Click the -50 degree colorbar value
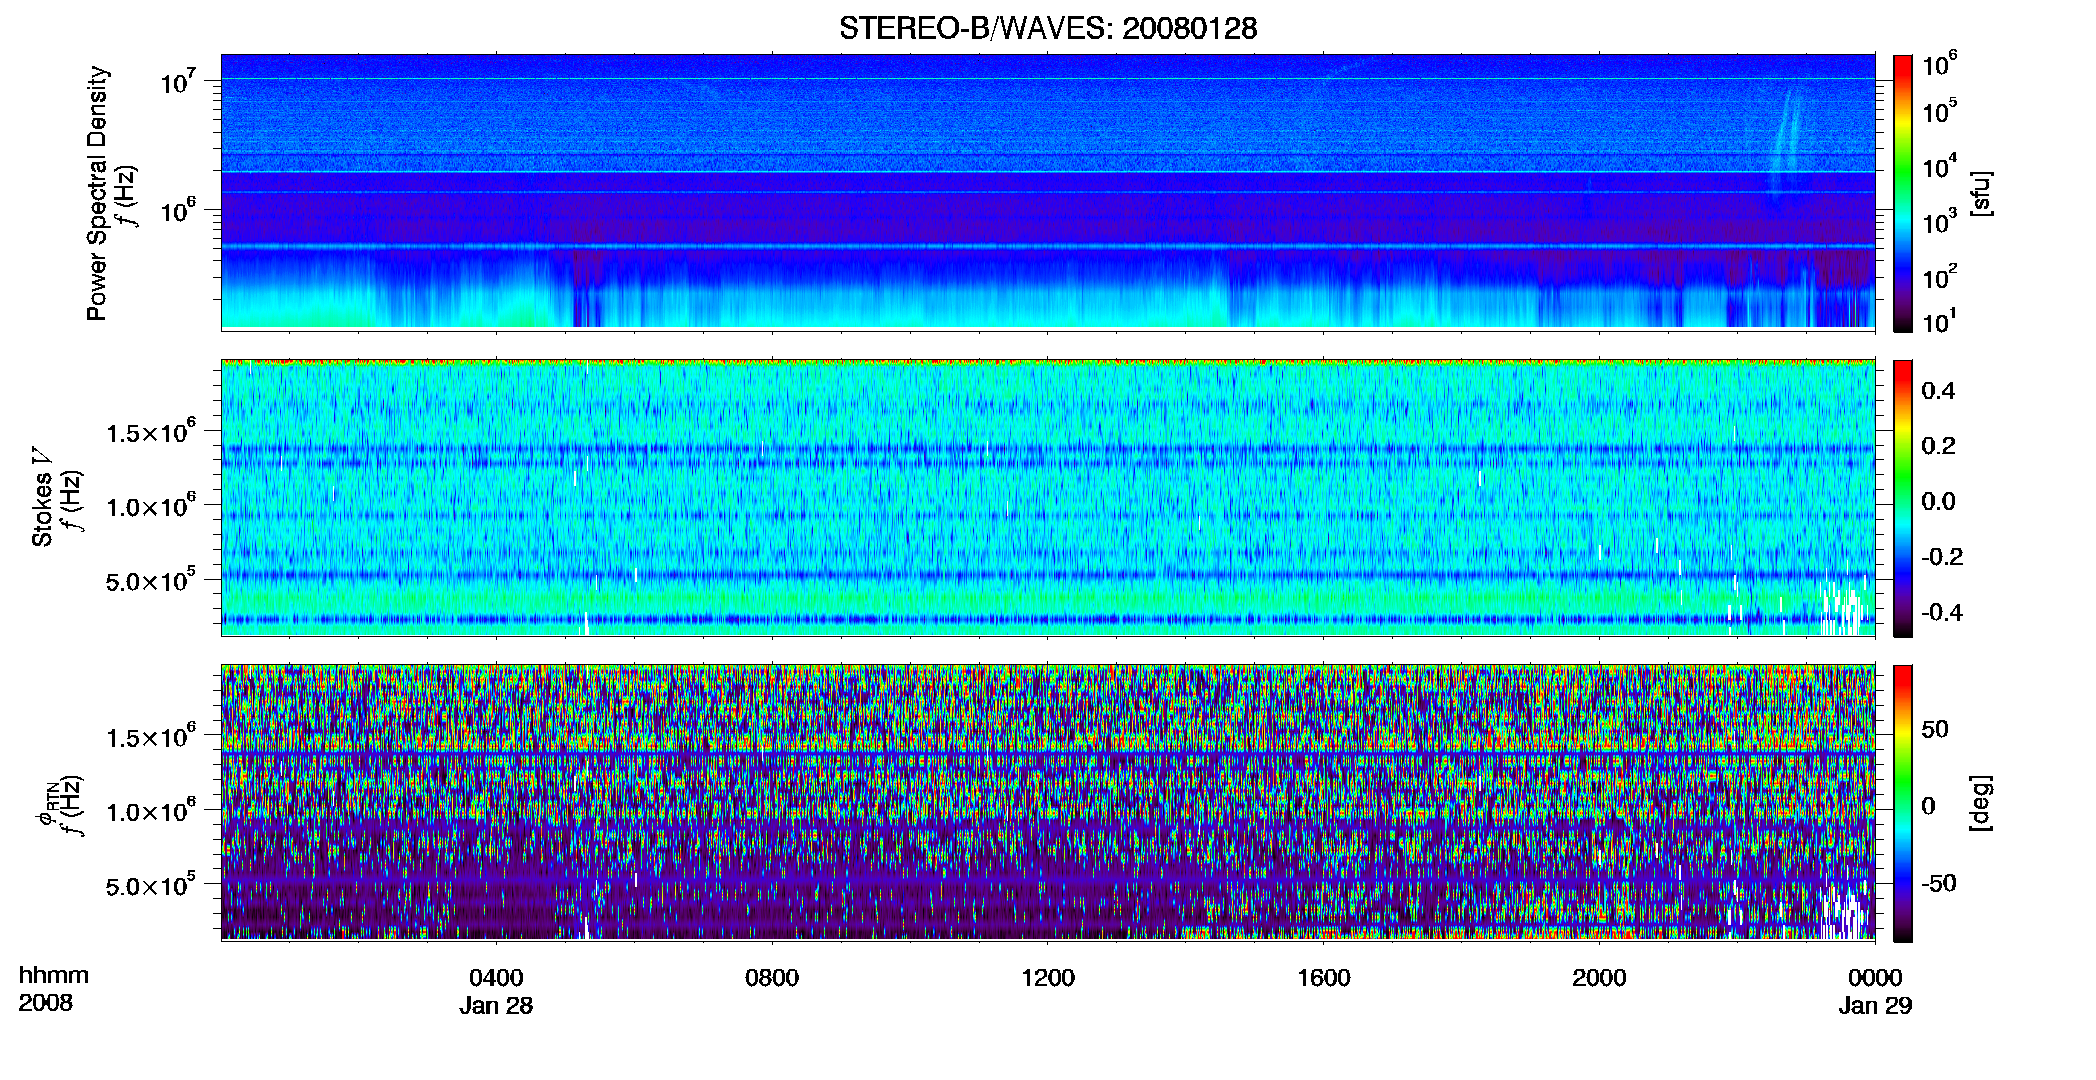 [x=1938, y=883]
